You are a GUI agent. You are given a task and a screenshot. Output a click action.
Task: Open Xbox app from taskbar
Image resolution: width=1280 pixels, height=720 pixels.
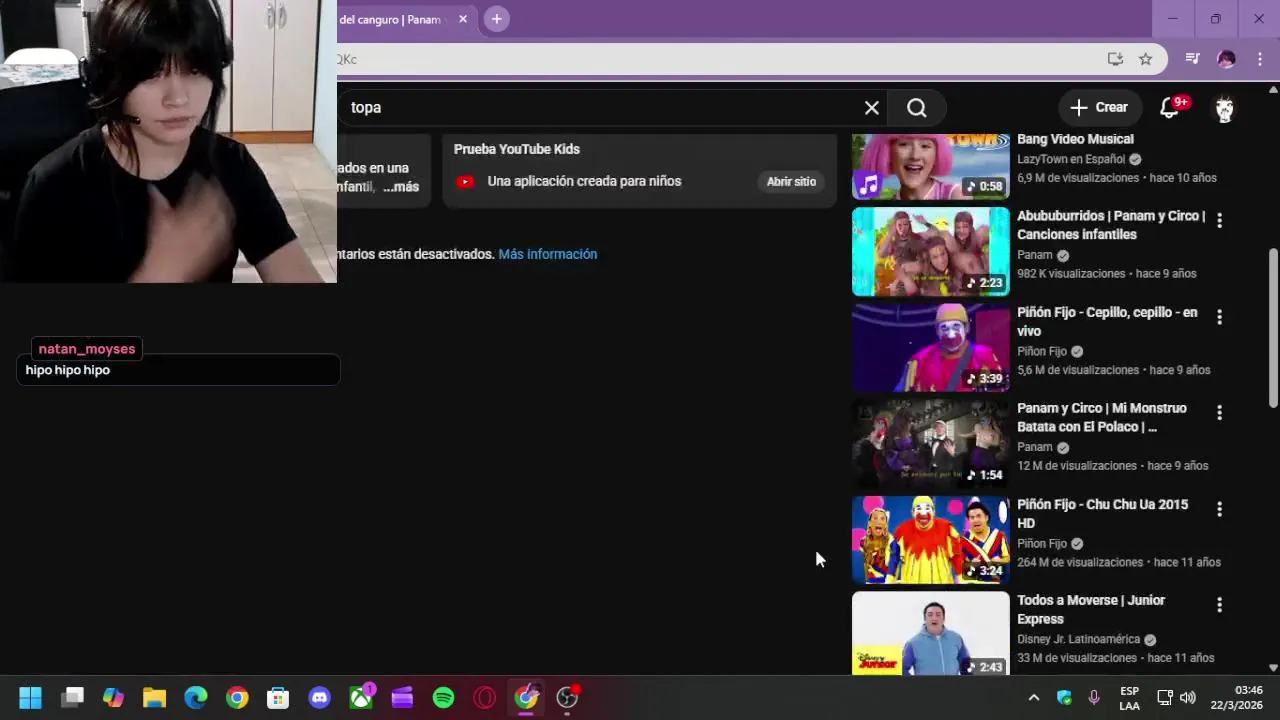pyautogui.click(x=361, y=698)
